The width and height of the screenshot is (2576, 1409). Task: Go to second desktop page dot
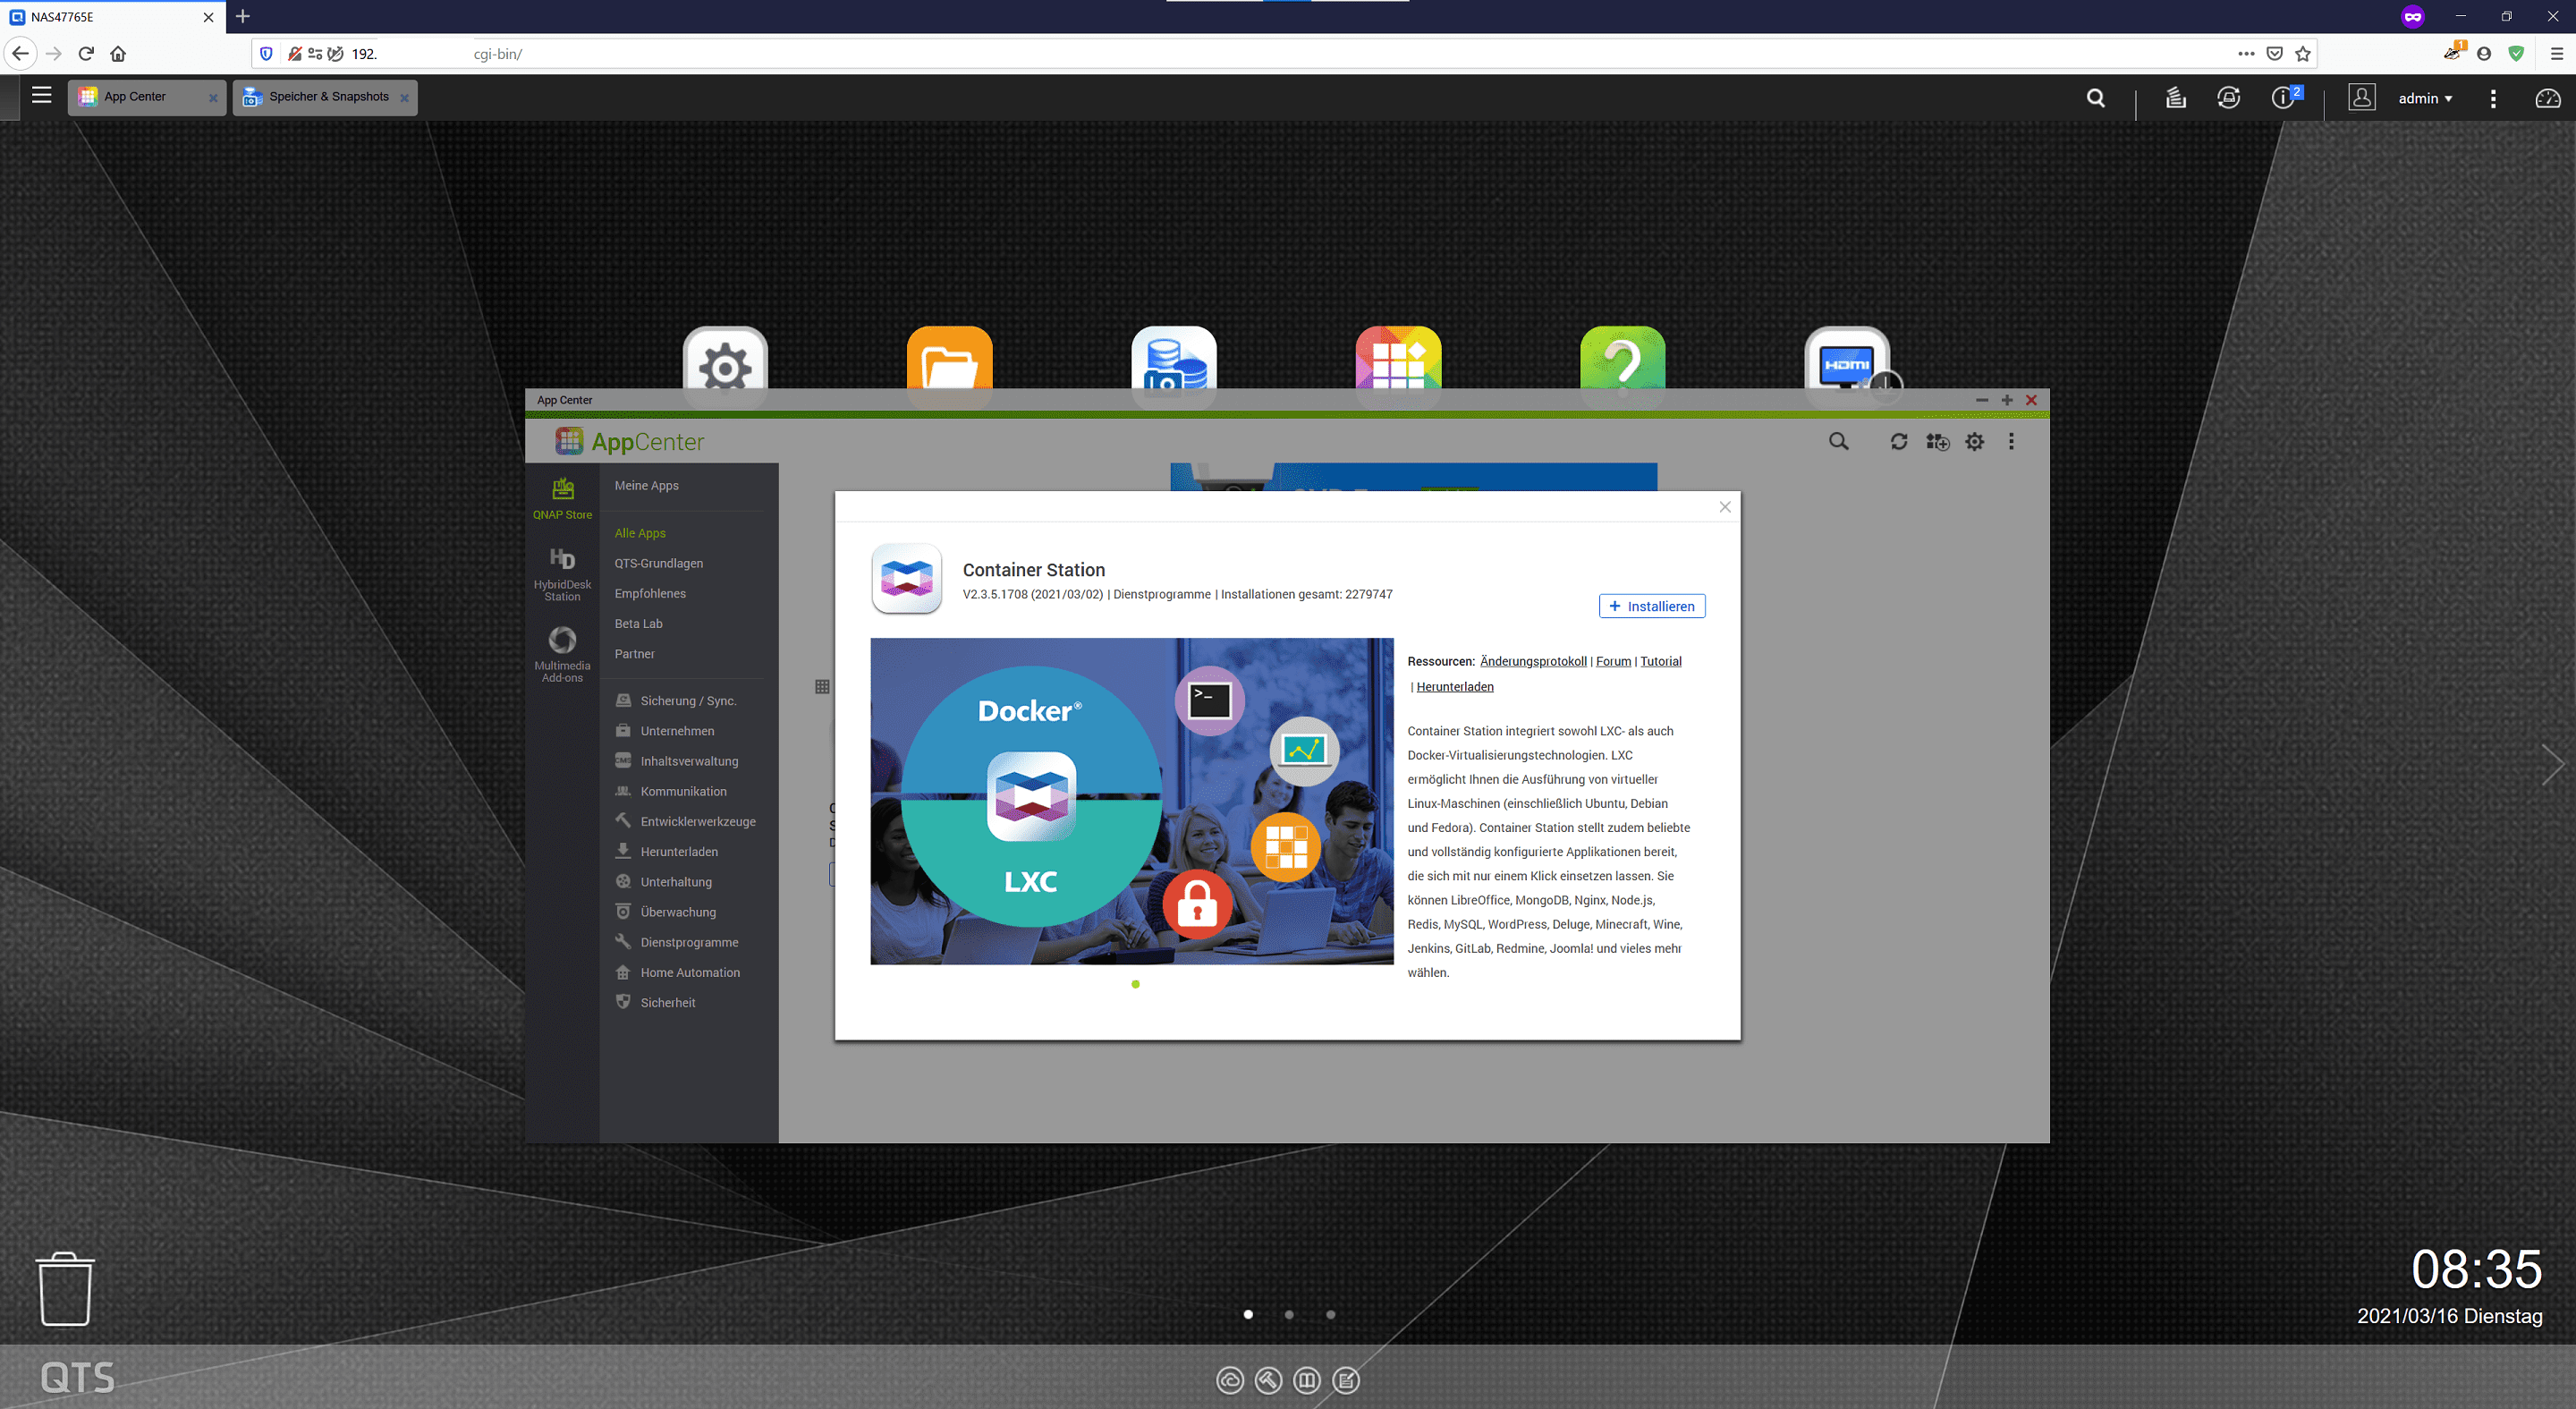point(1289,1314)
